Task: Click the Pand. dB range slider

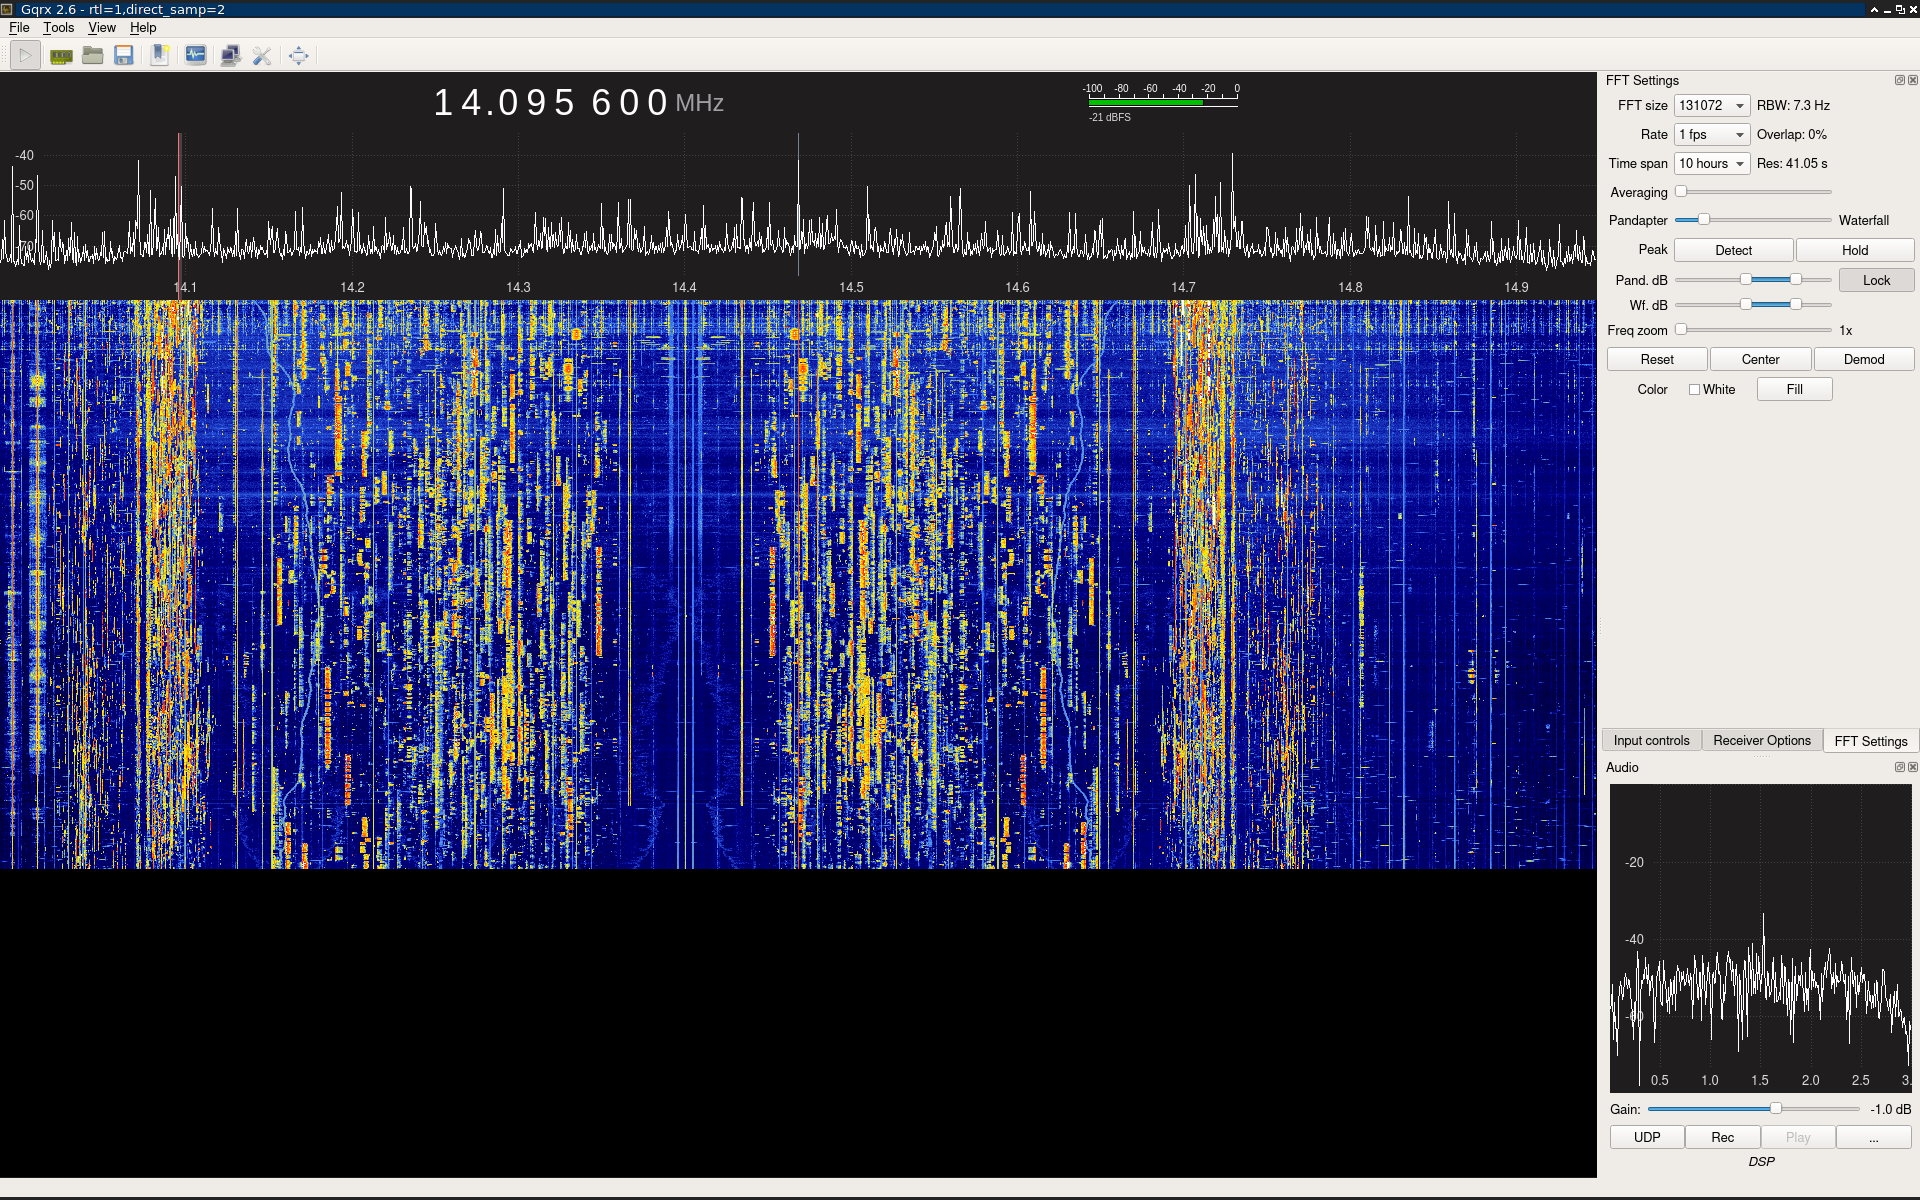Action: pyautogui.click(x=1753, y=280)
